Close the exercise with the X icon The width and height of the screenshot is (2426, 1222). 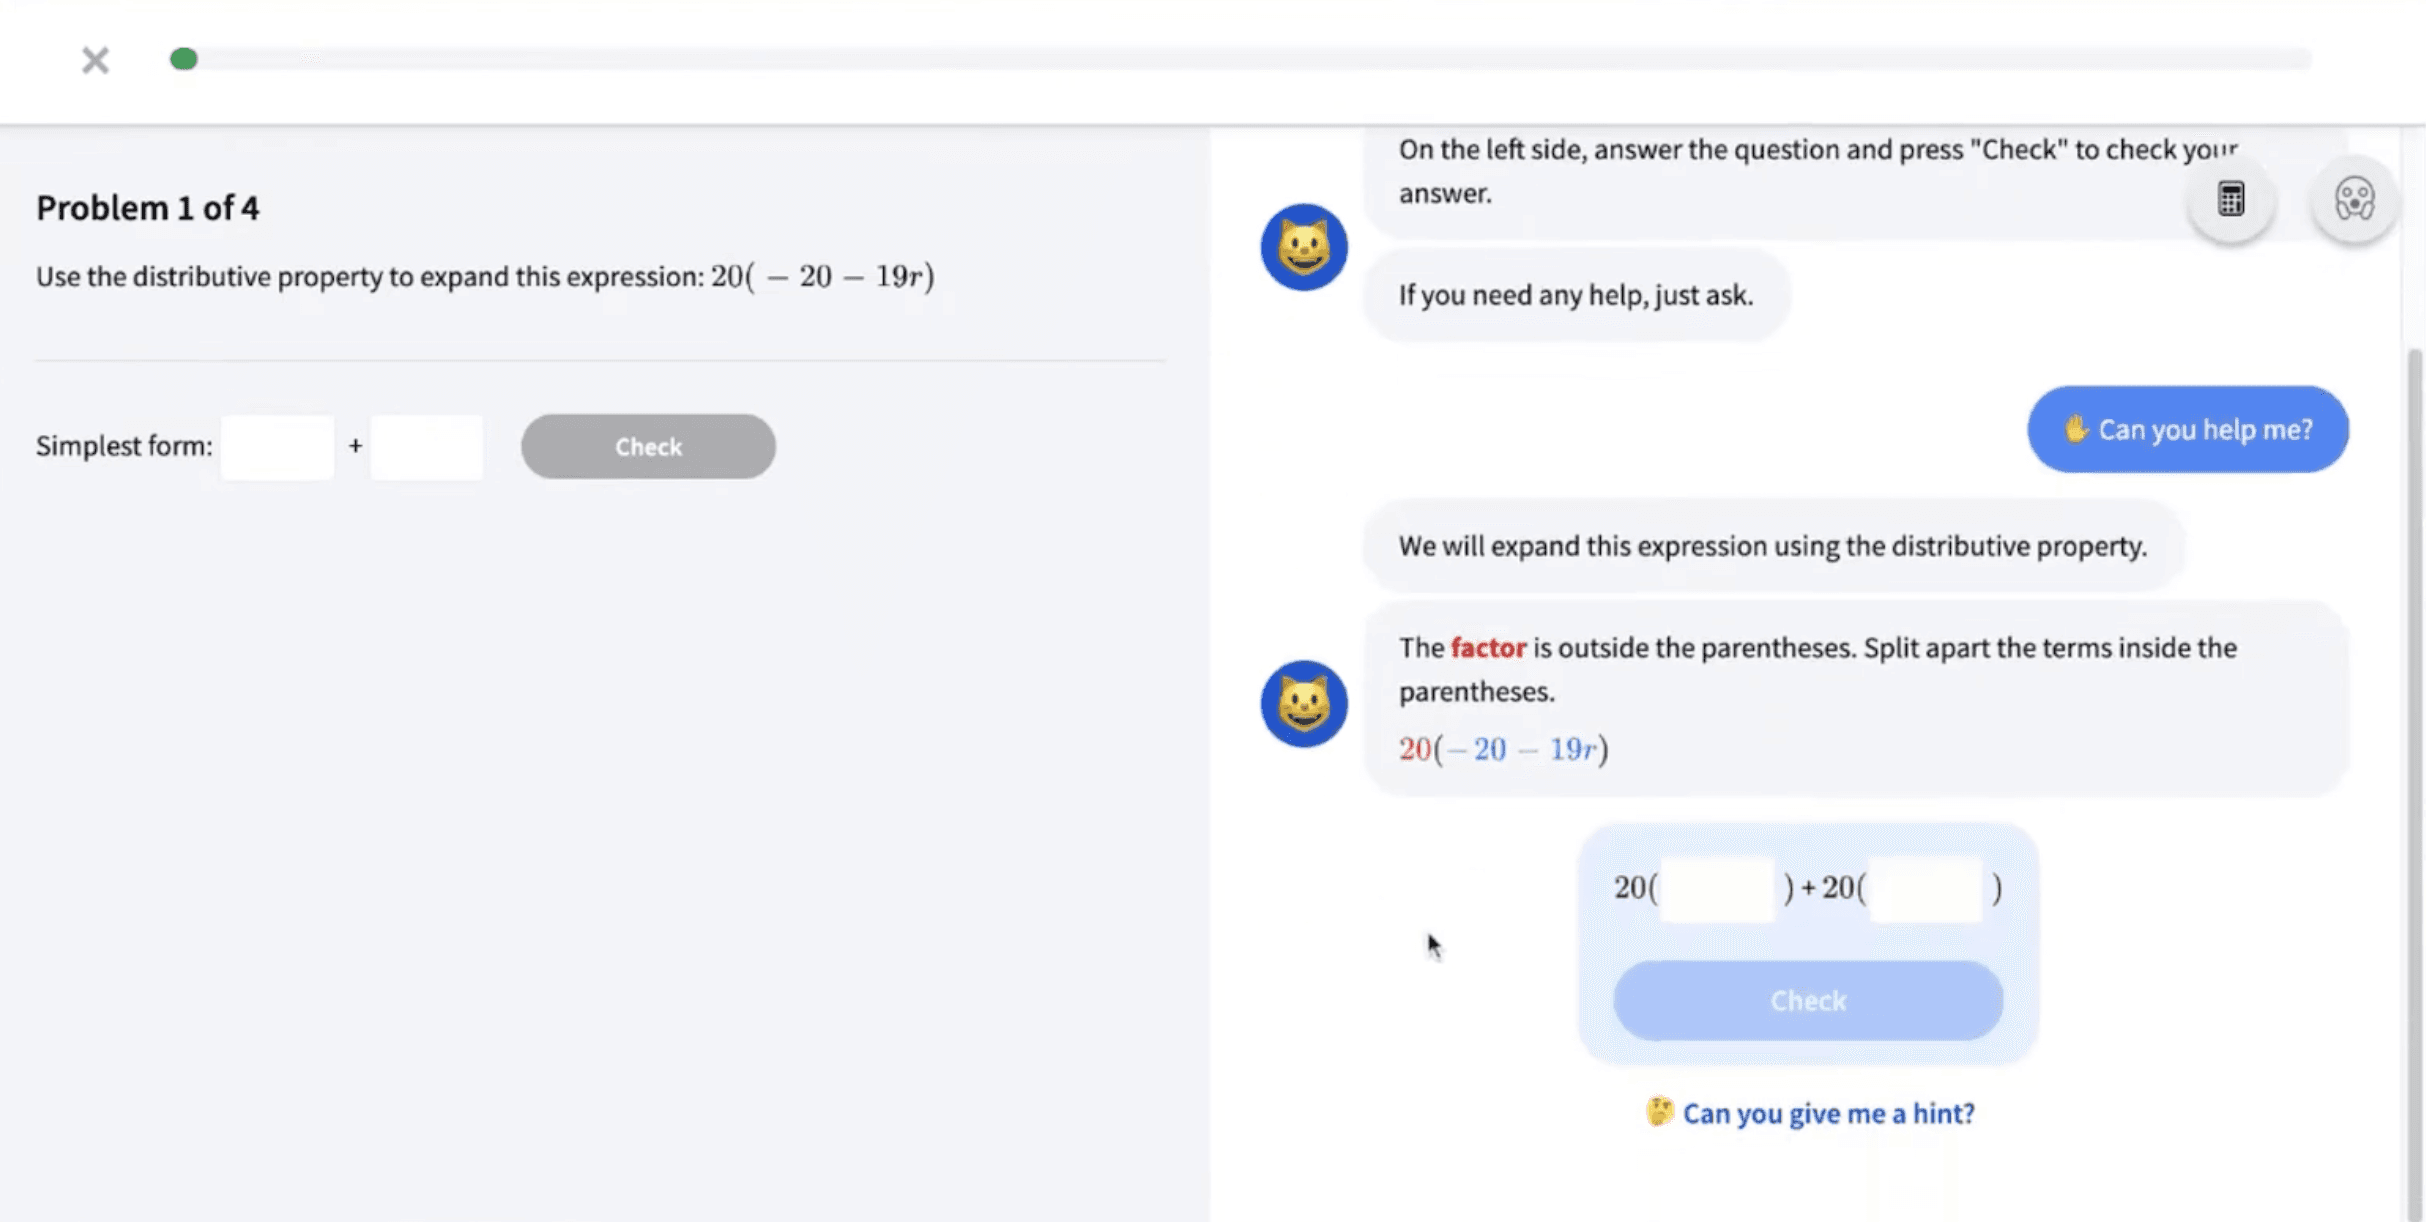[95, 61]
